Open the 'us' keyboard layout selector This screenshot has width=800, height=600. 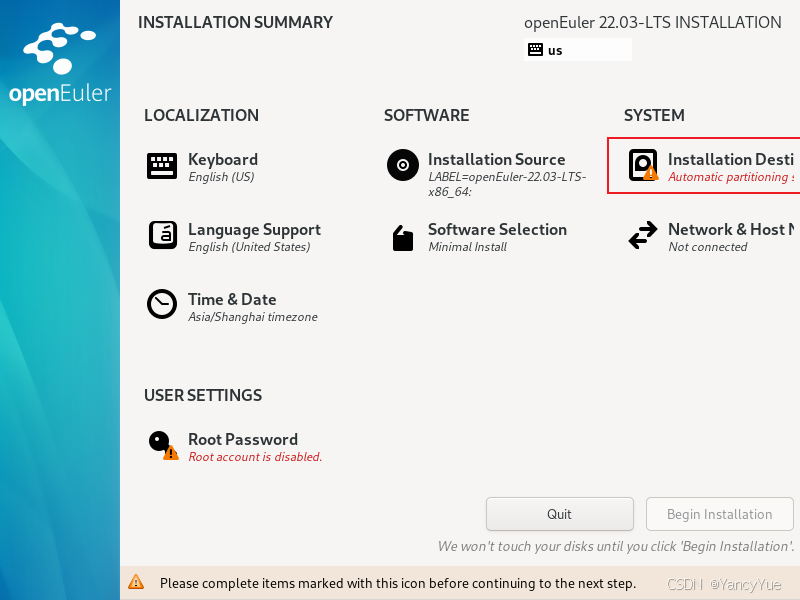[x=577, y=48]
